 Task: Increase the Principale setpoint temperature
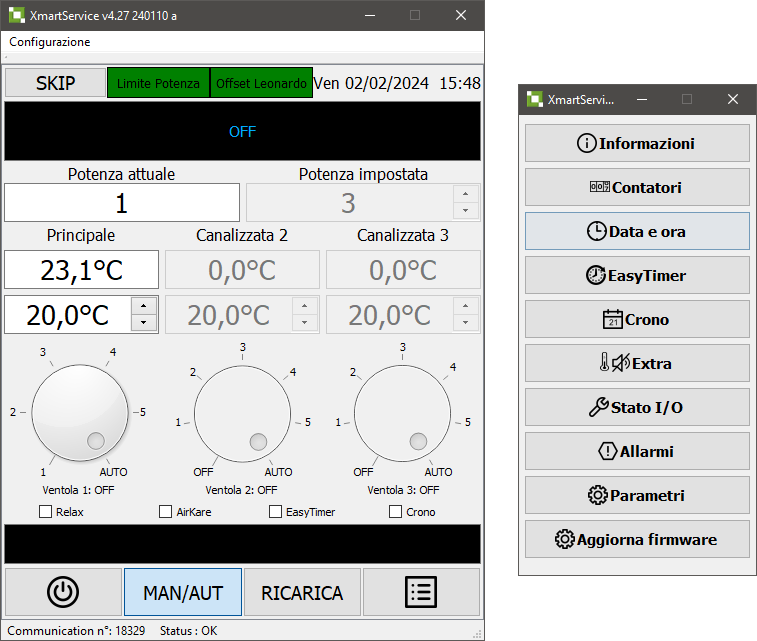(145, 306)
